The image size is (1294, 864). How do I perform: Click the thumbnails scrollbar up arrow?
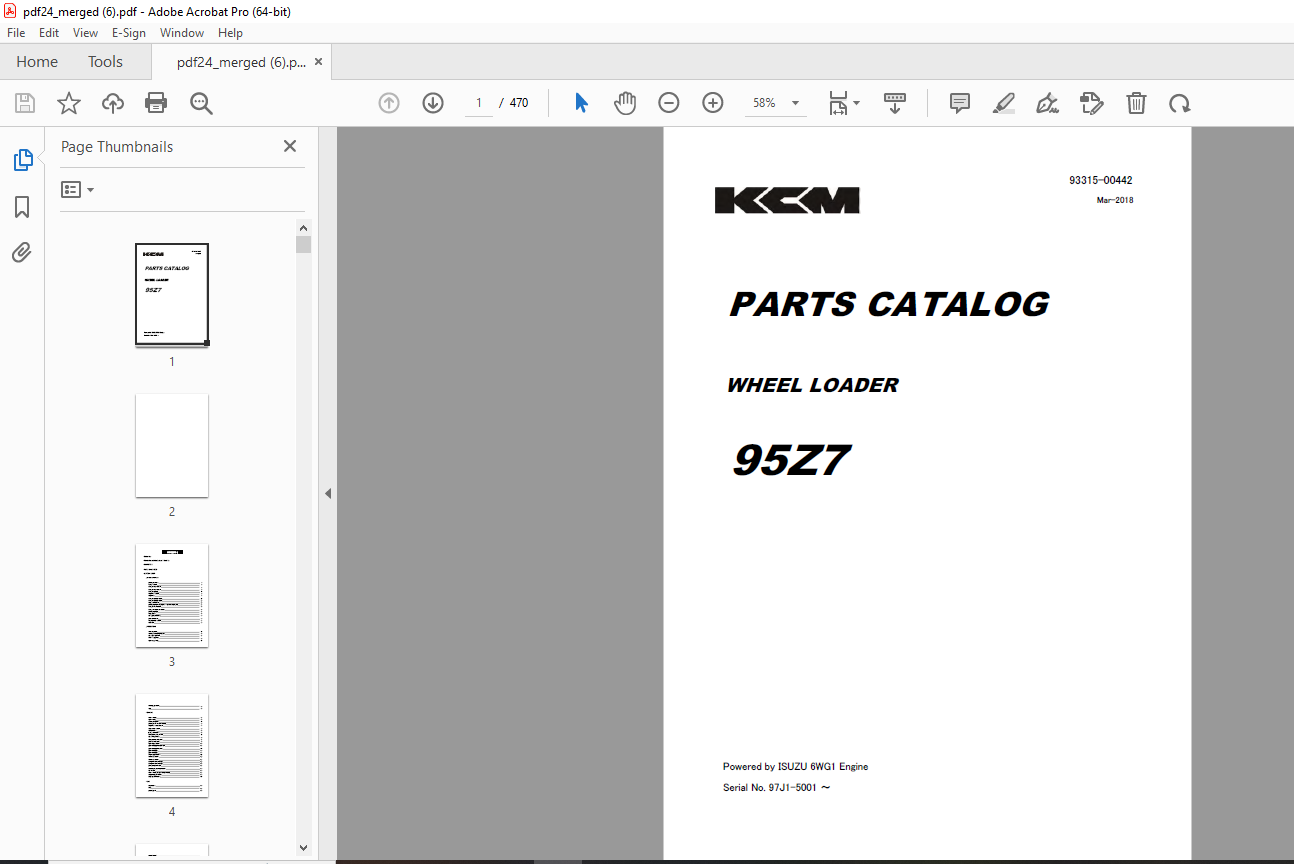[x=304, y=226]
